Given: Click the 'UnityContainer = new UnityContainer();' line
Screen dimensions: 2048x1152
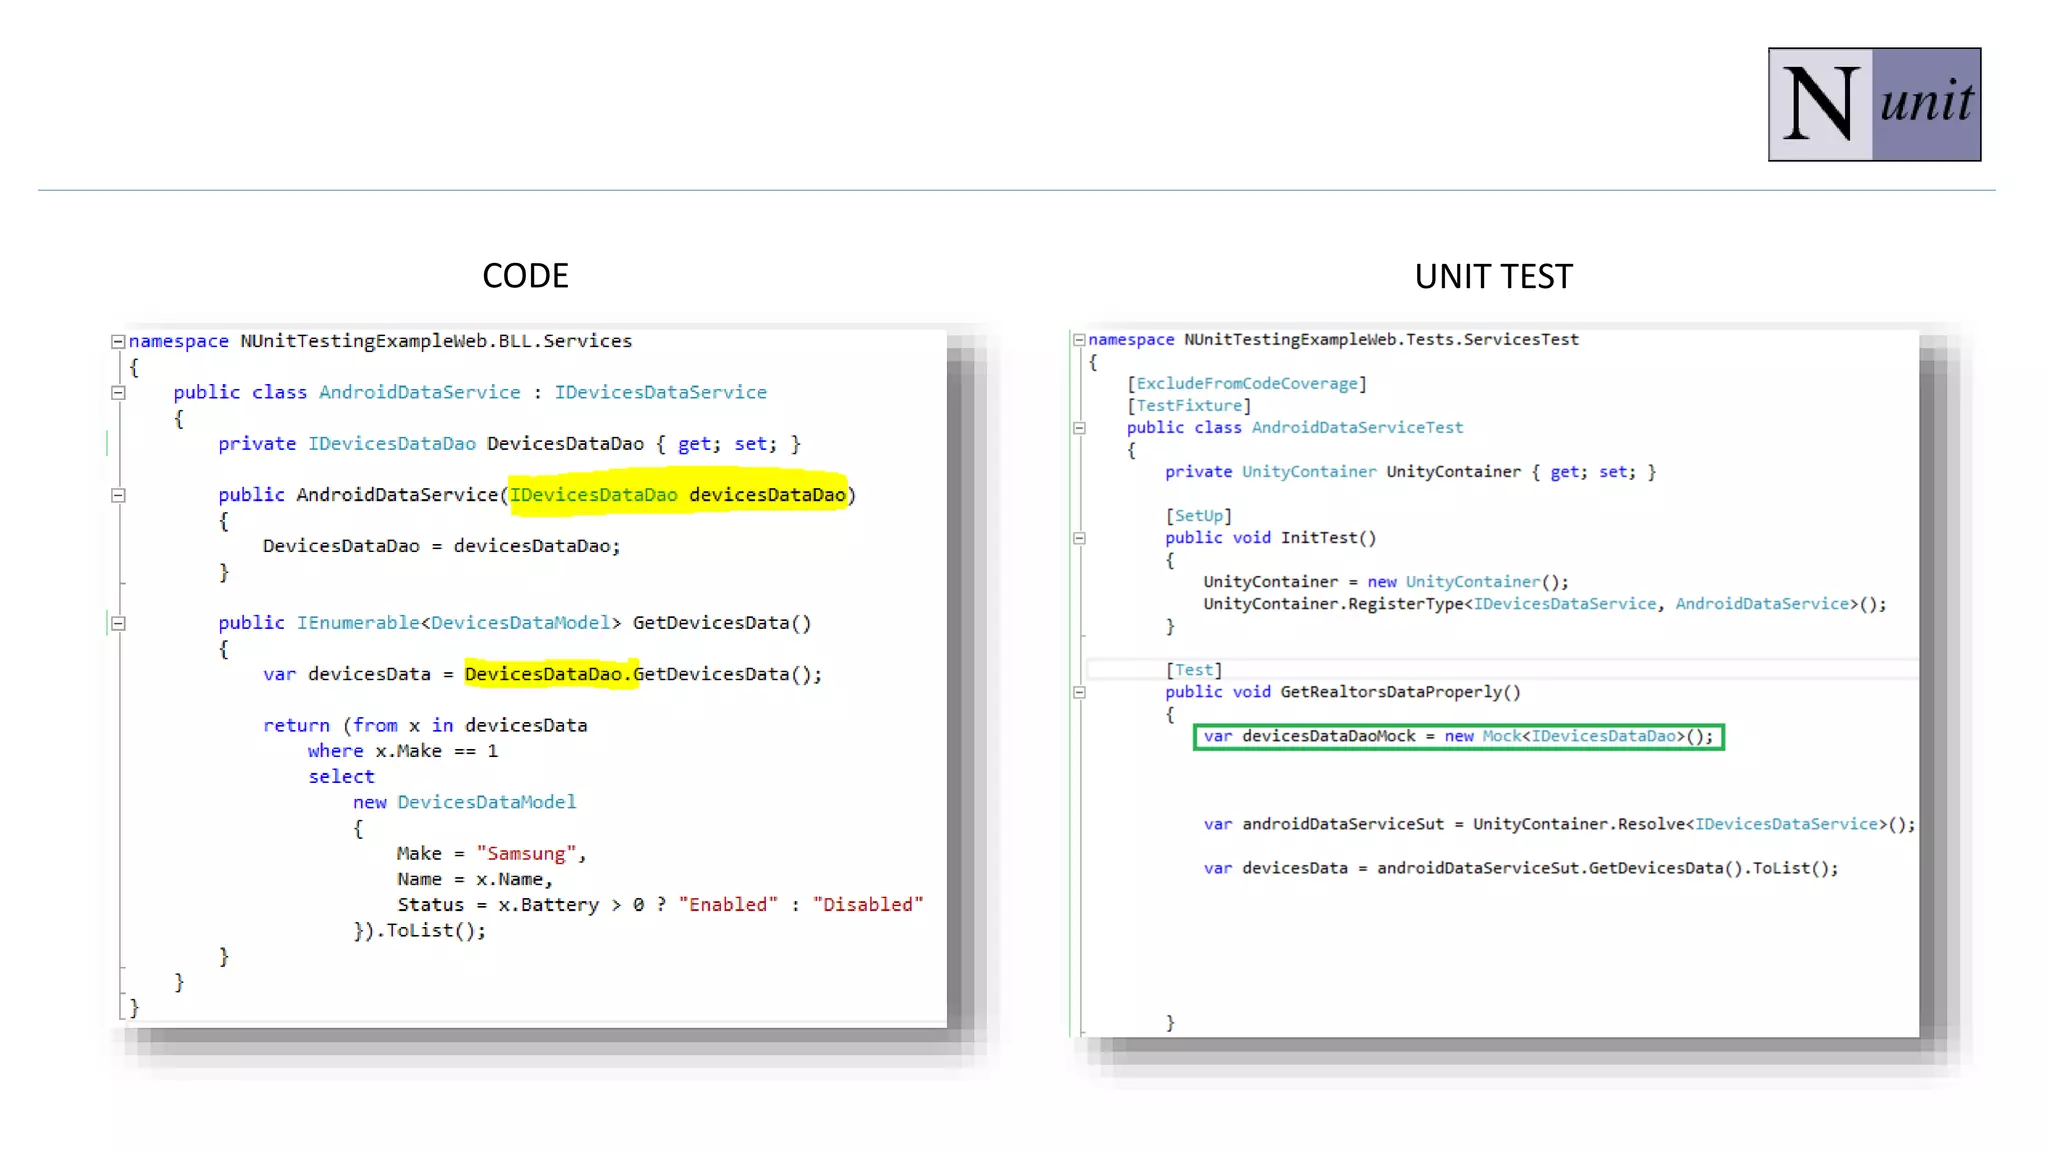Looking at the screenshot, I should tap(1386, 582).
